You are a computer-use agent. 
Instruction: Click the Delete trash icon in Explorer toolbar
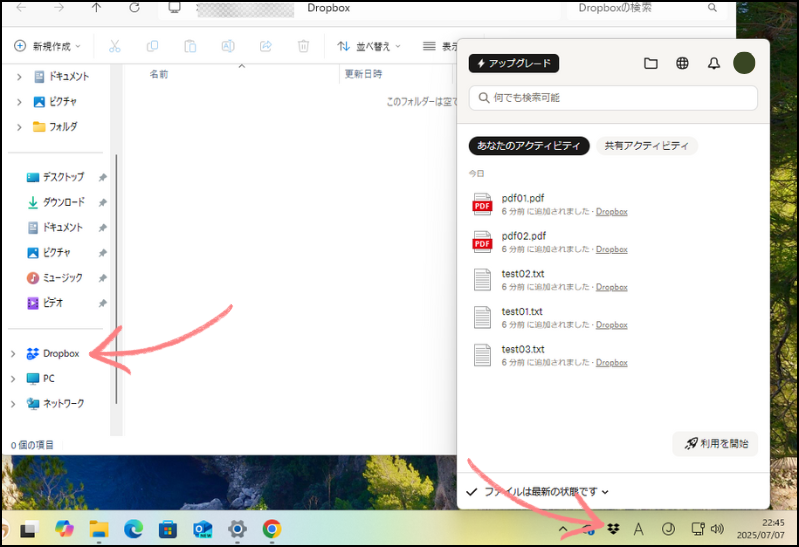tap(303, 46)
